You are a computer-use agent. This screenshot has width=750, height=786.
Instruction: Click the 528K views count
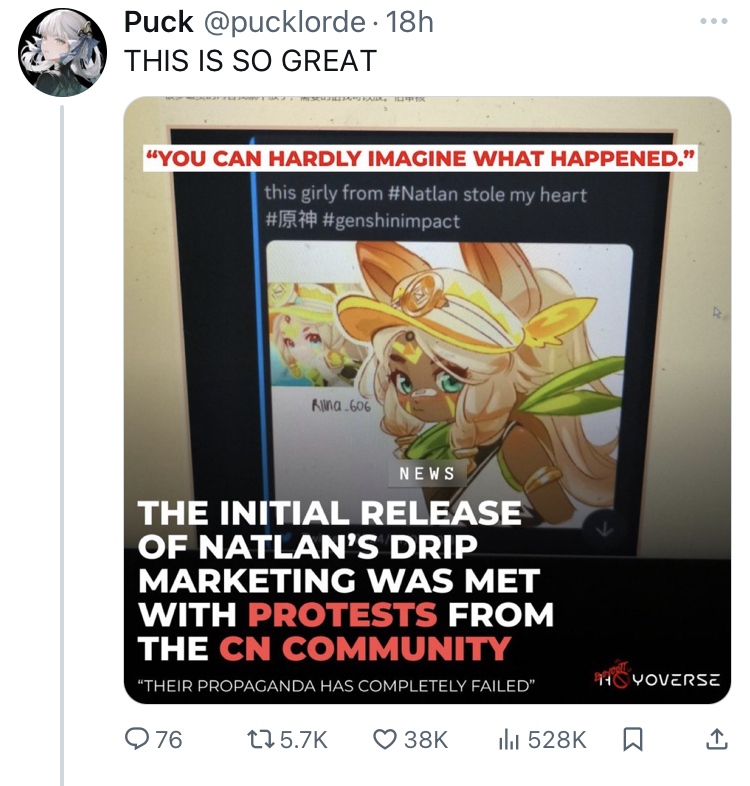coord(557,739)
